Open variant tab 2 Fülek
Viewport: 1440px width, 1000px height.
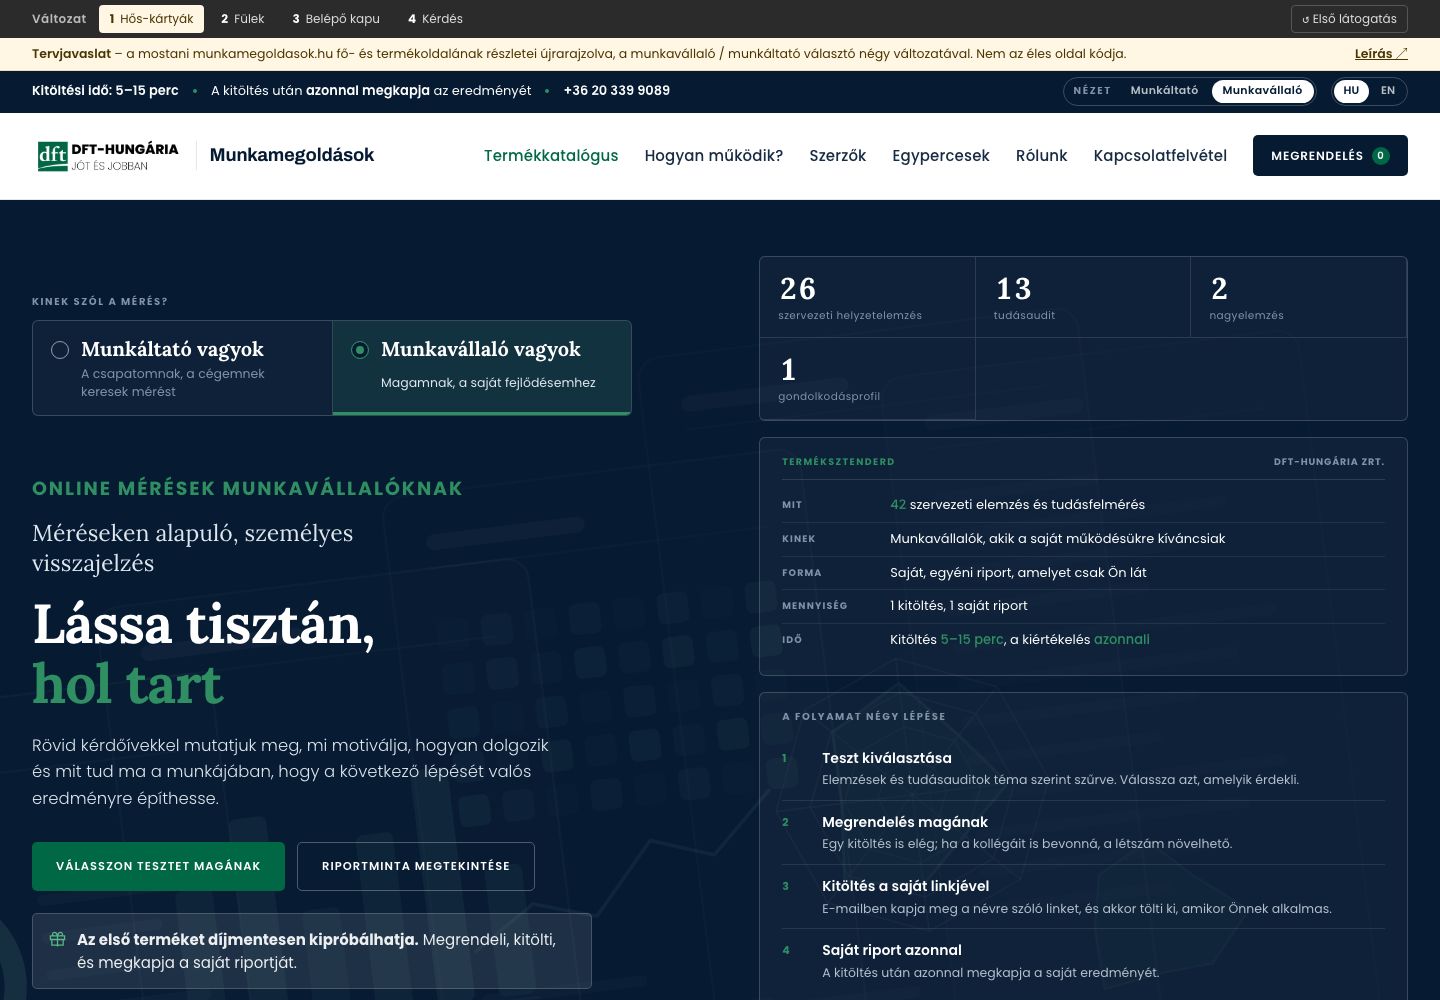click(x=243, y=19)
